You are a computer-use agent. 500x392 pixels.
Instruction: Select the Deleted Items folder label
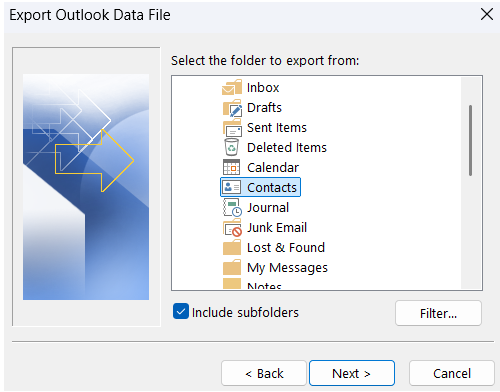(x=287, y=148)
